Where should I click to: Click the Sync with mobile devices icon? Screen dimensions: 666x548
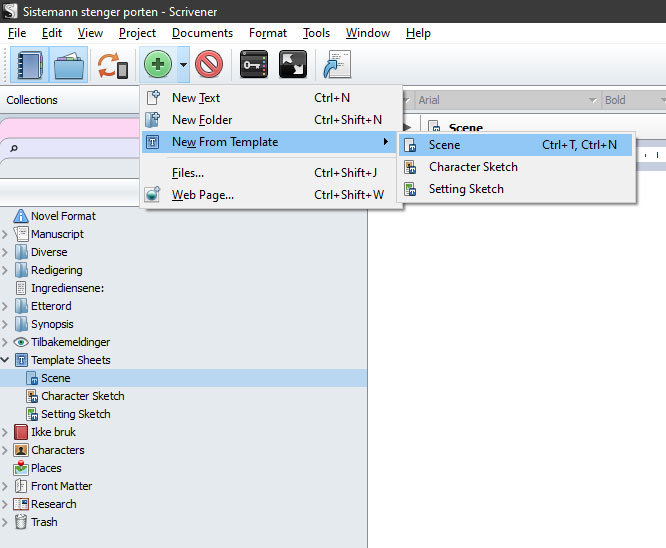click(113, 65)
